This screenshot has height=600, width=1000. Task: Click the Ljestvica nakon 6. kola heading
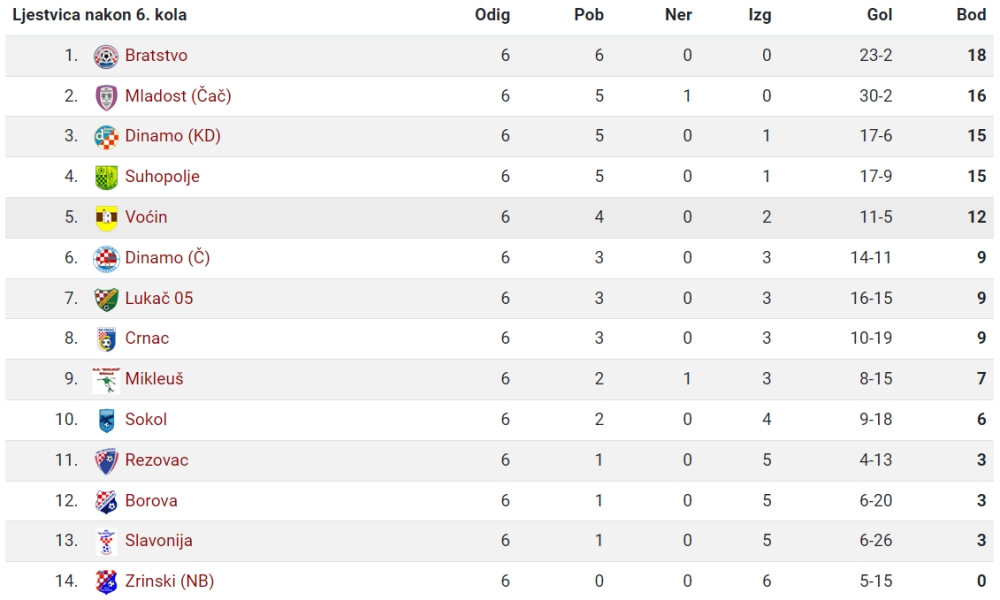(x=99, y=15)
